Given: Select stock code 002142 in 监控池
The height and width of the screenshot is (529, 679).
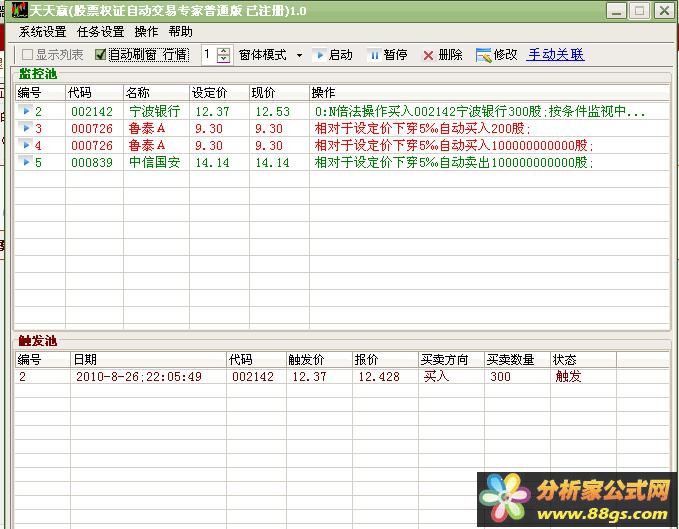Looking at the screenshot, I should [x=92, y=112].
